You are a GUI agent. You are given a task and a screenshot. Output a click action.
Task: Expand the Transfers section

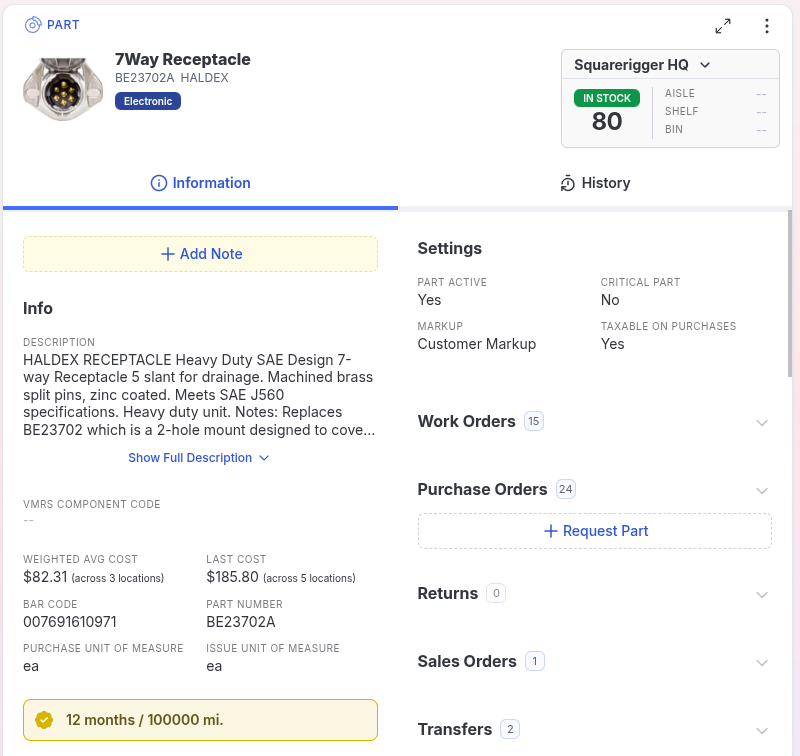(x=762, y=730)
